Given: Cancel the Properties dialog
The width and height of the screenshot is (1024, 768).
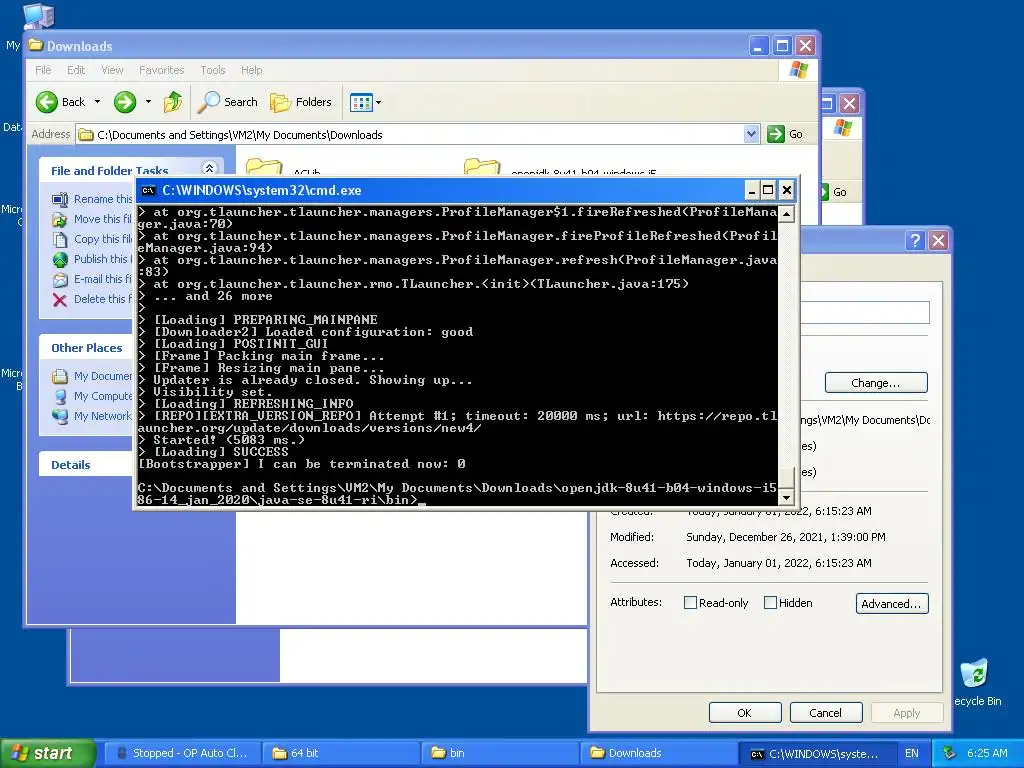Looking at the screenshot, I should pos(825,712).
